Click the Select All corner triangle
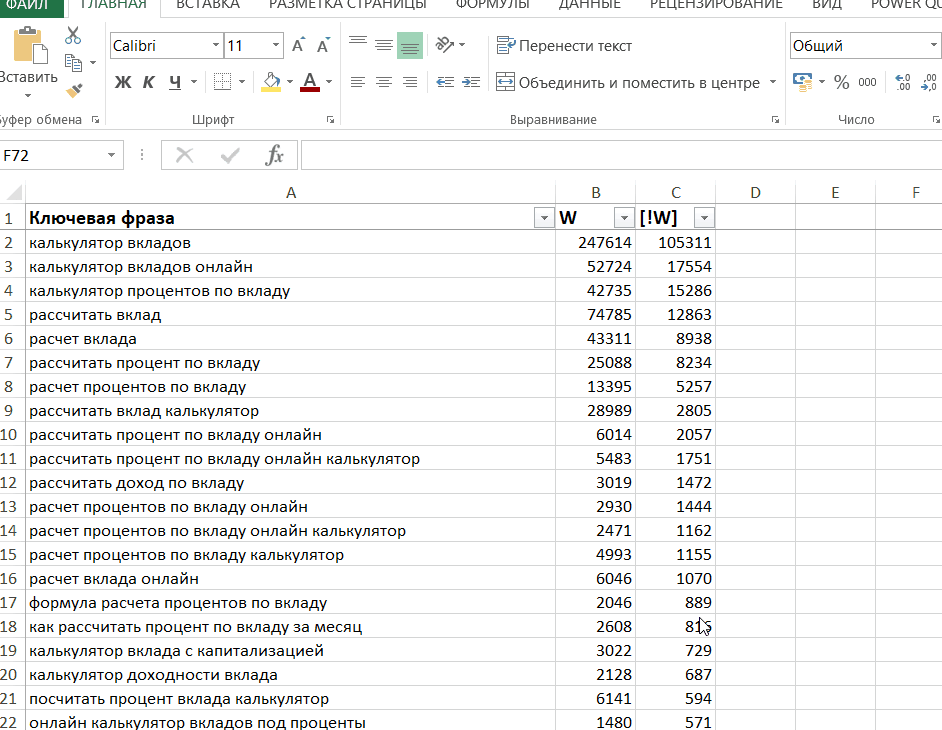Image resolution: width=942 pixels, height=730 pixels. tap(13, 192)
